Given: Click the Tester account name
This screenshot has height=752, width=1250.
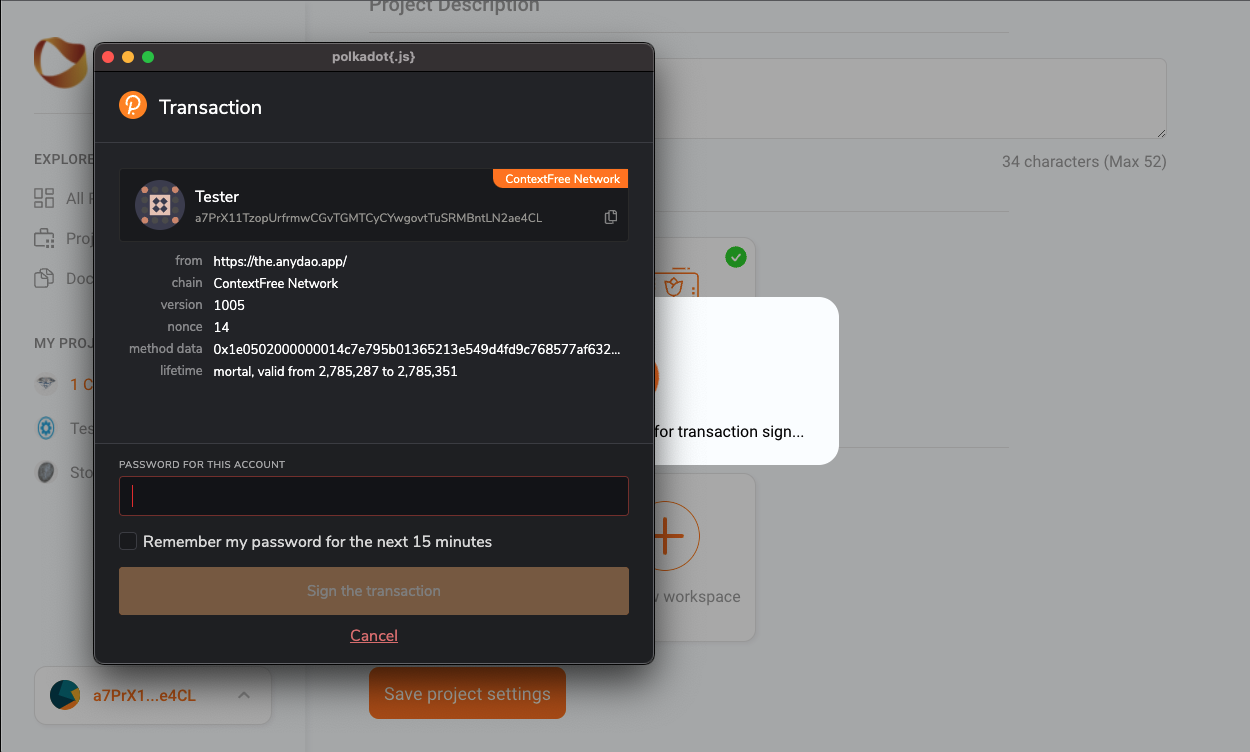Looking at the screenshot, I should point(217,197).
